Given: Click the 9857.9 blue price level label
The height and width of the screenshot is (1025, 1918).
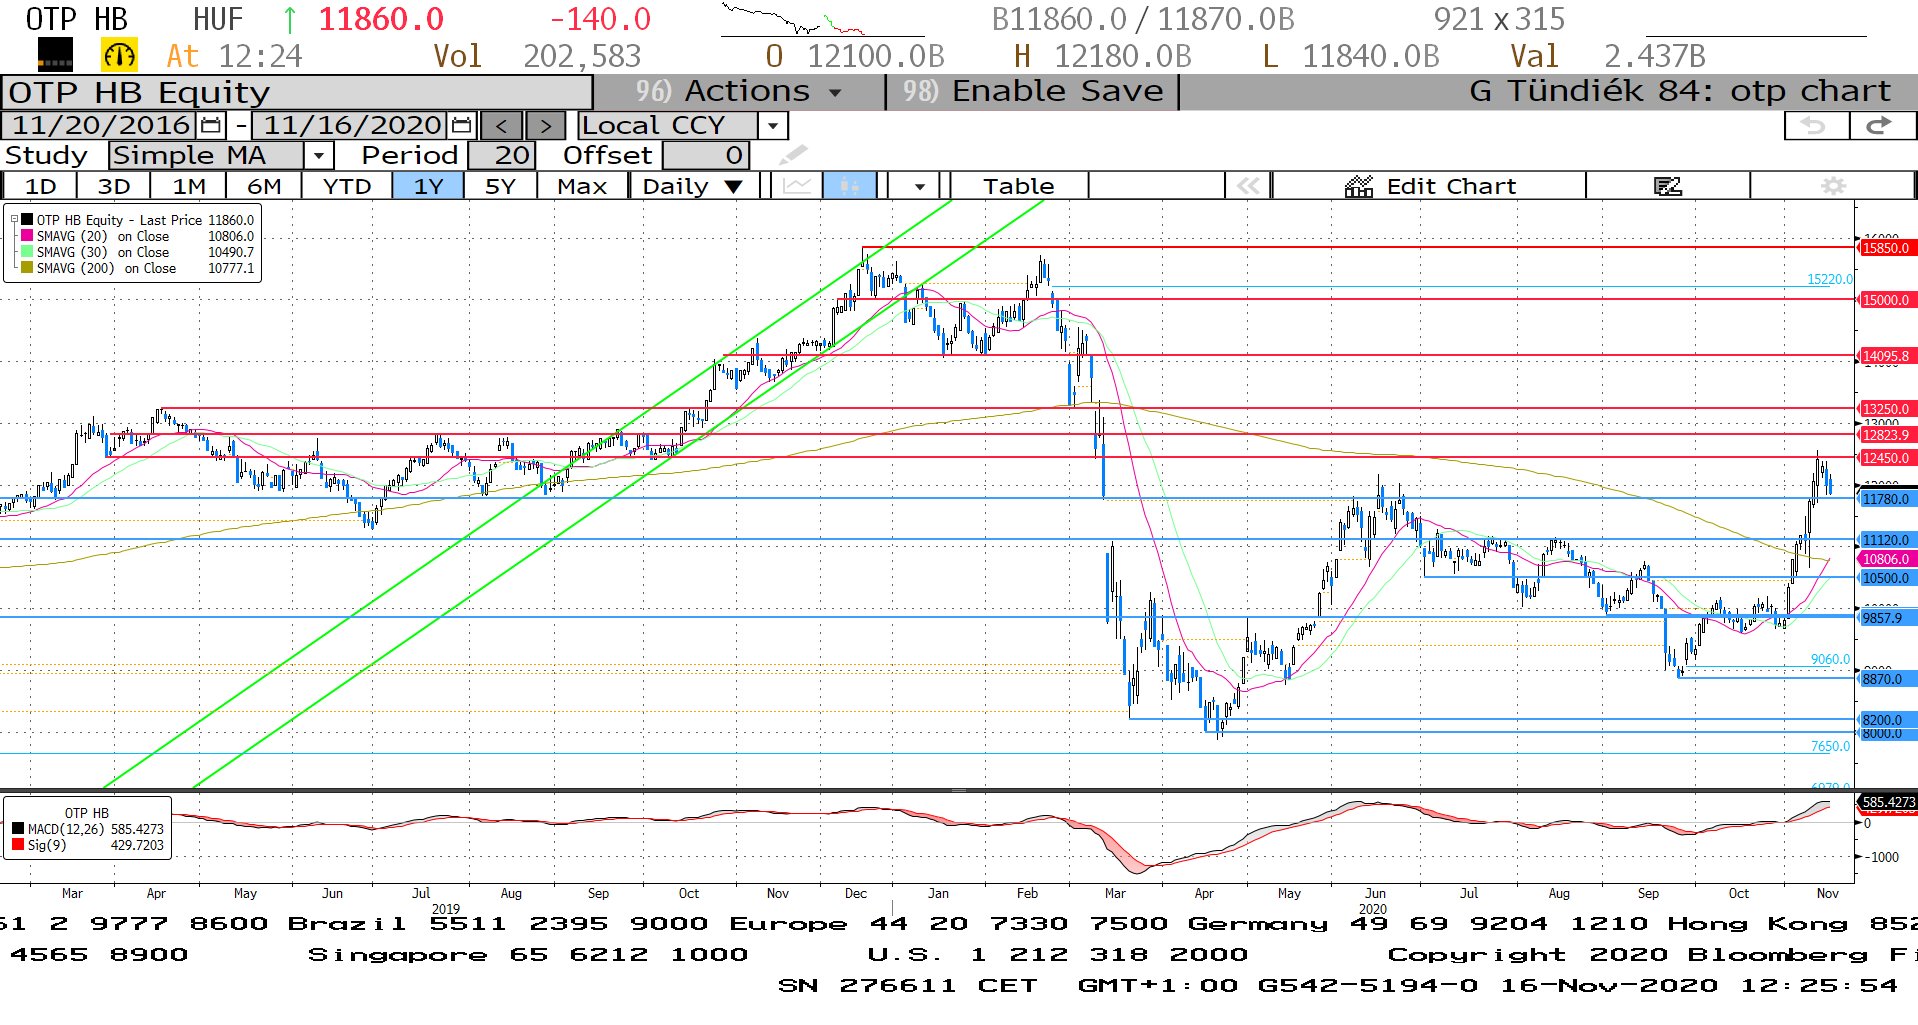Looking at the screenshot, I should [x=1885, y=618].
